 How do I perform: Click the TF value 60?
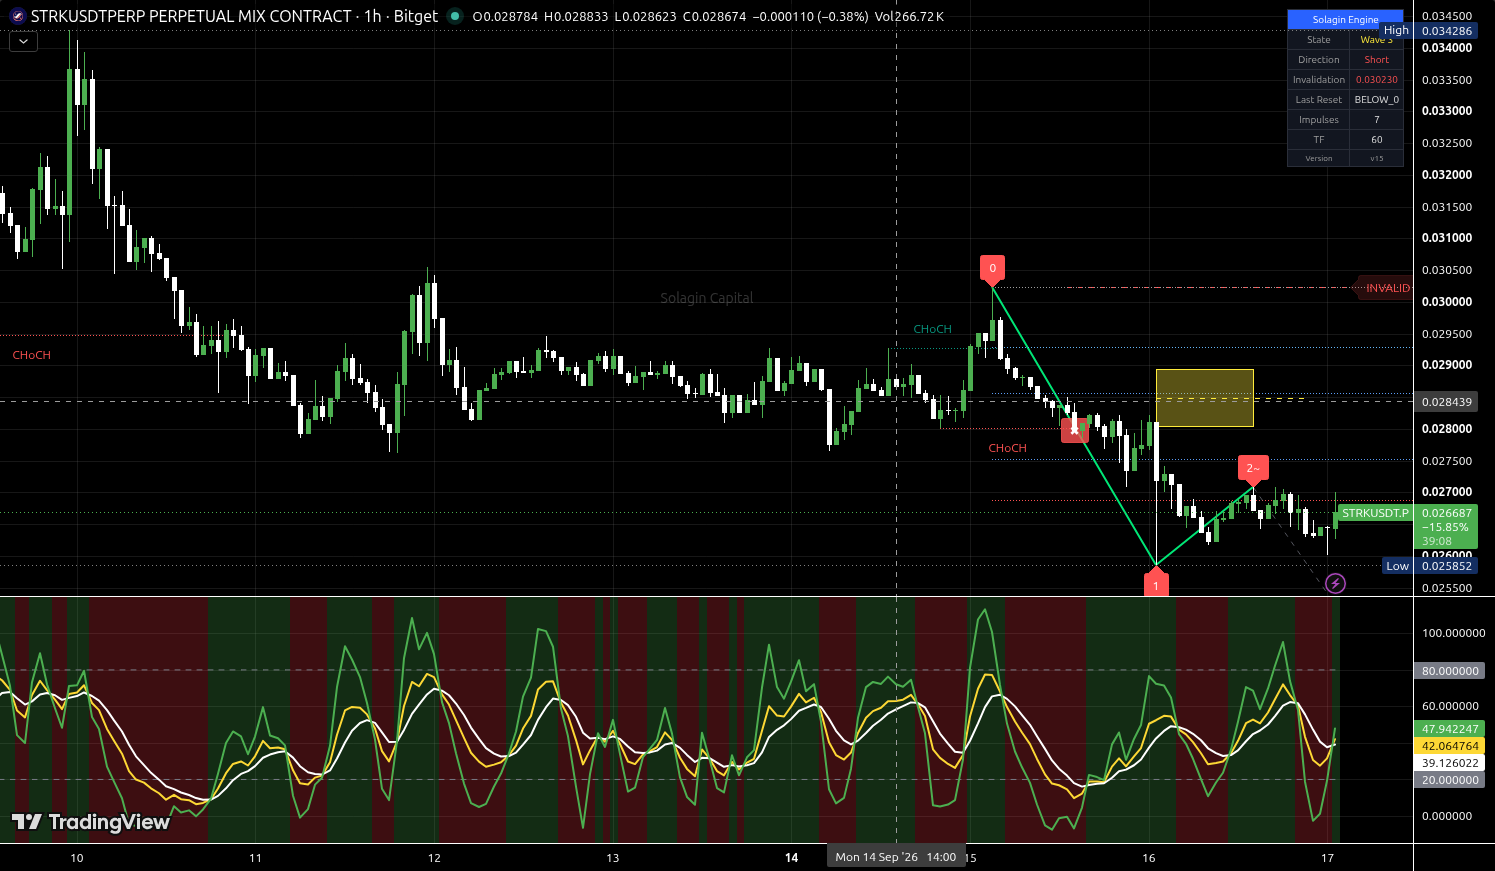pos(1377,140)
